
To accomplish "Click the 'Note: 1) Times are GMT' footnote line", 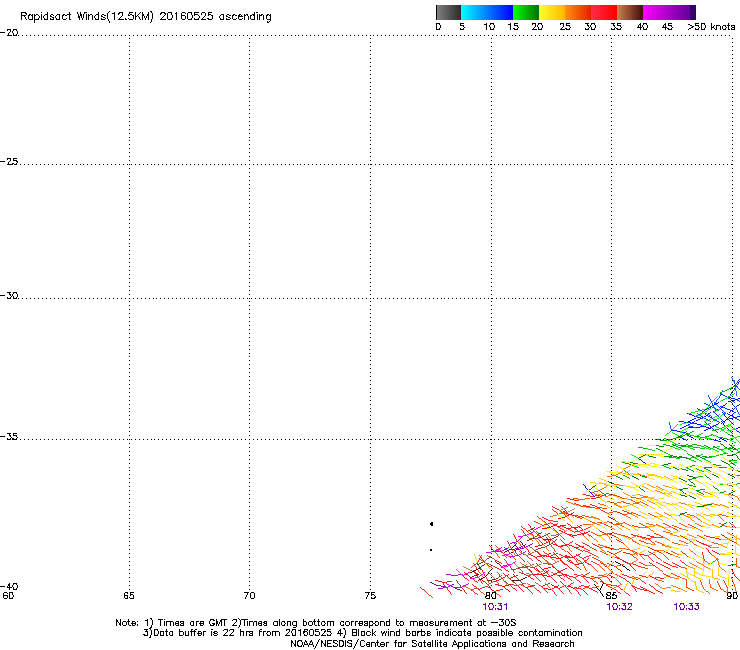I will 316,623.
